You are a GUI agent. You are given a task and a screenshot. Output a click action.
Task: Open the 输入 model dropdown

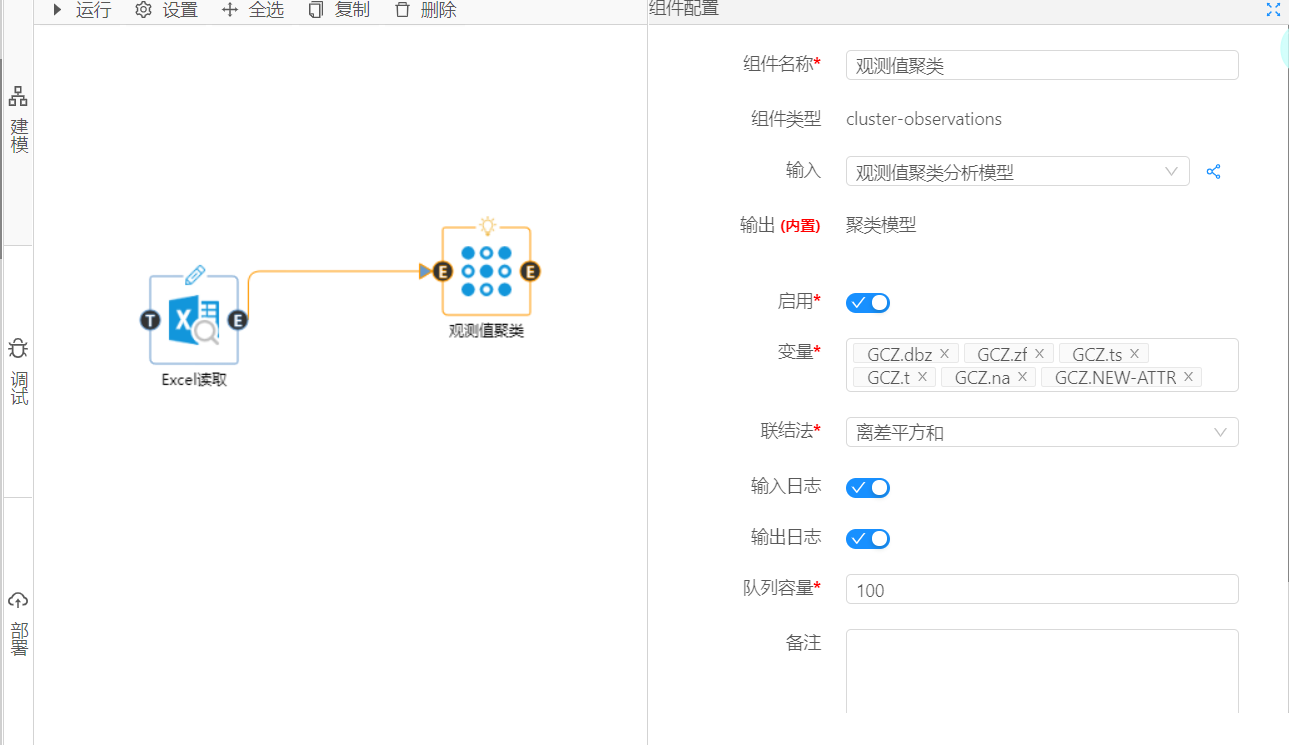(x=1016, y=172)
